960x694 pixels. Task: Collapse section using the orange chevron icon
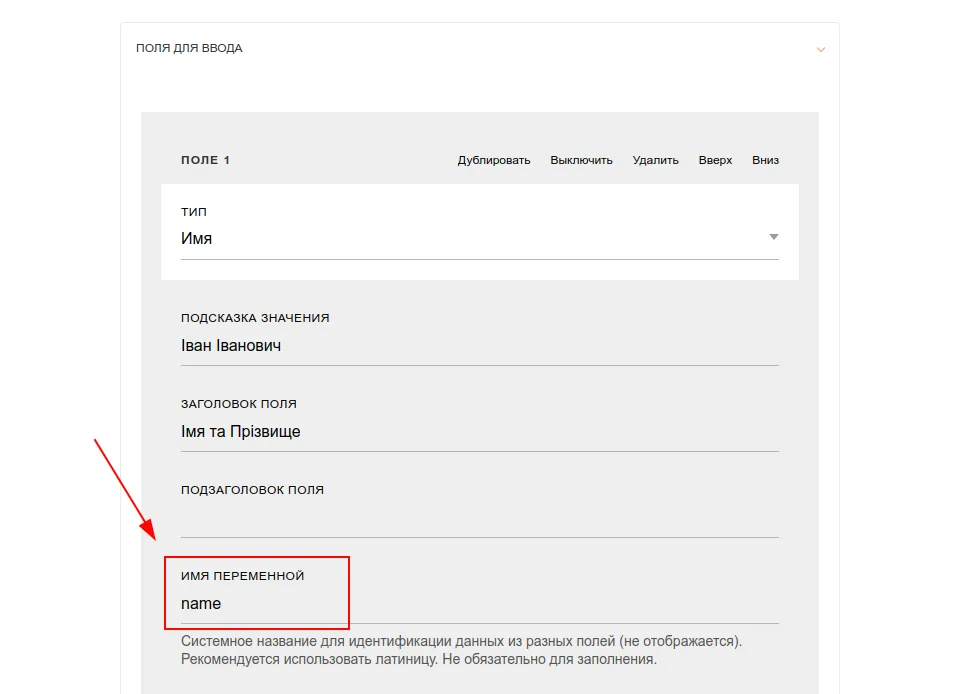820,49
